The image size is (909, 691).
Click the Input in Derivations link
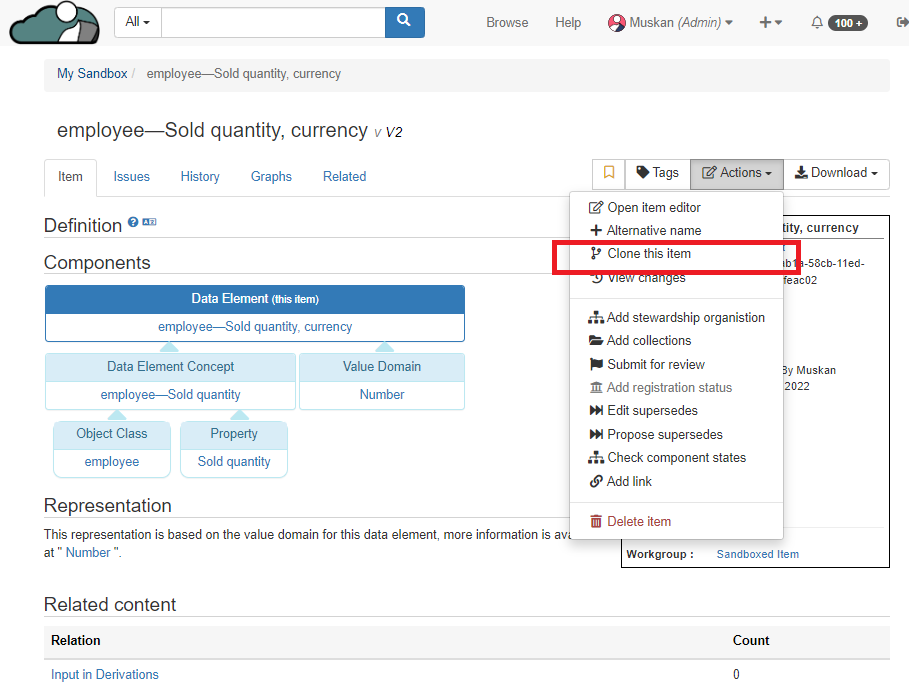(x=105, y=675)
